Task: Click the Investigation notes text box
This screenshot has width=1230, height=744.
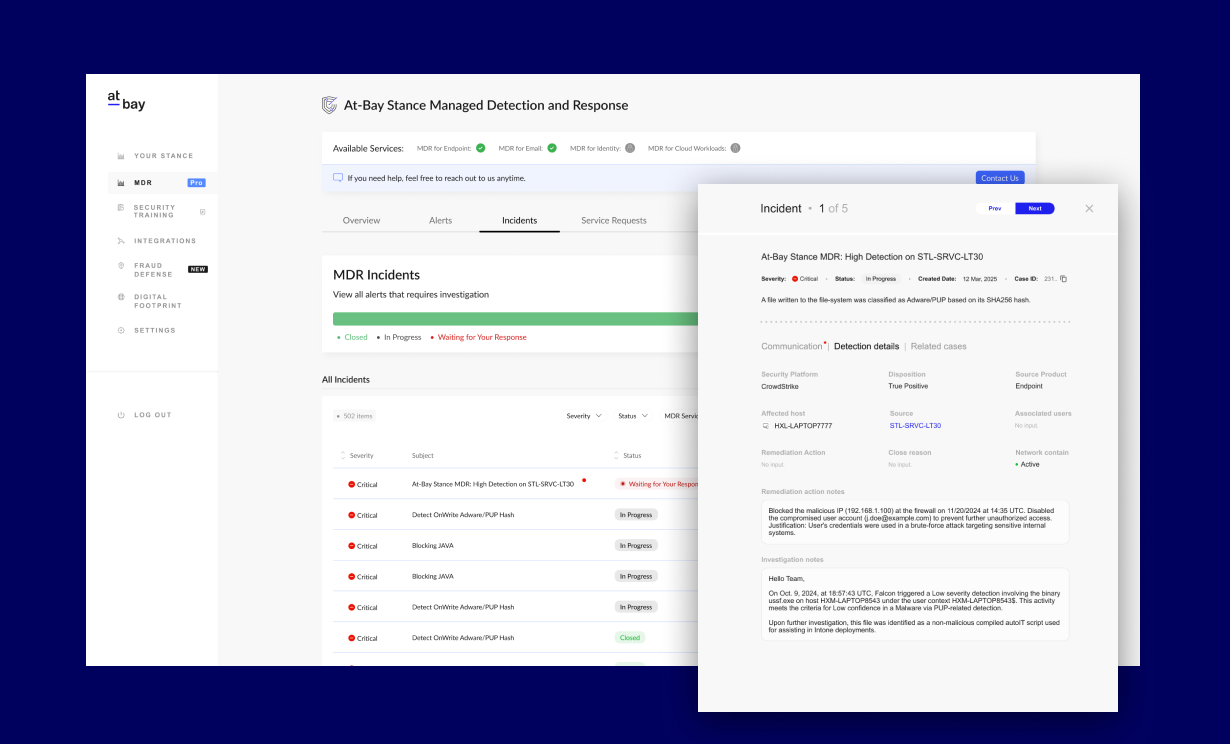Action: [914, 604]
